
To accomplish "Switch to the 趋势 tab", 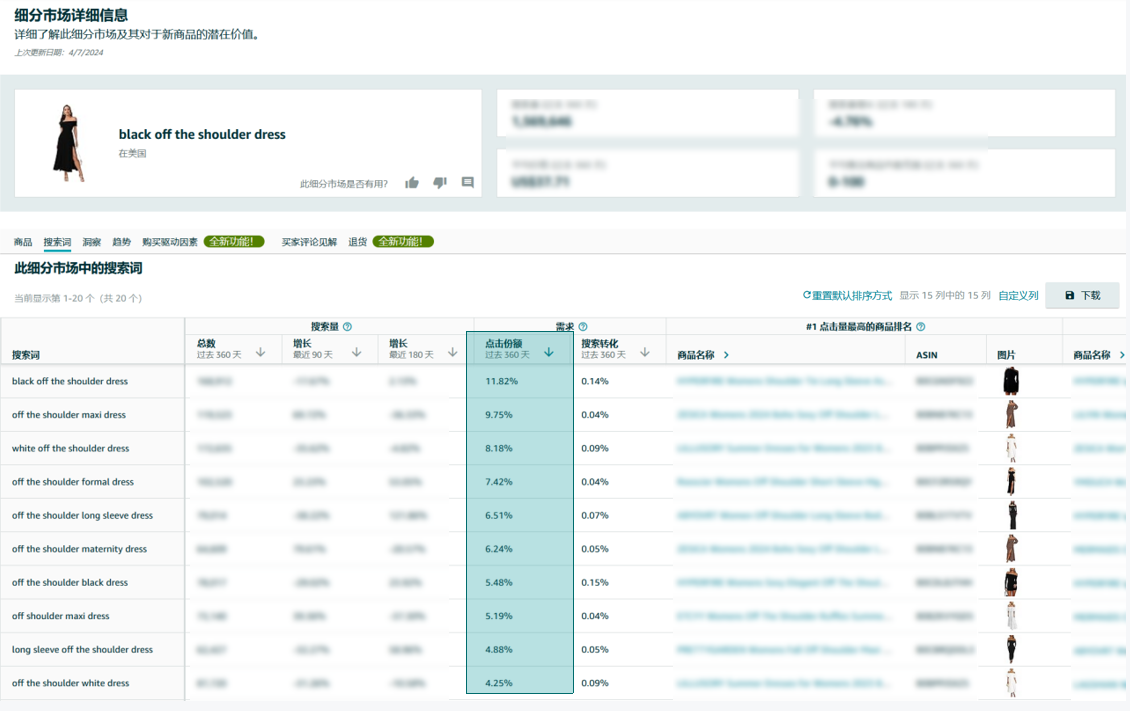I will tap(121, 242).
